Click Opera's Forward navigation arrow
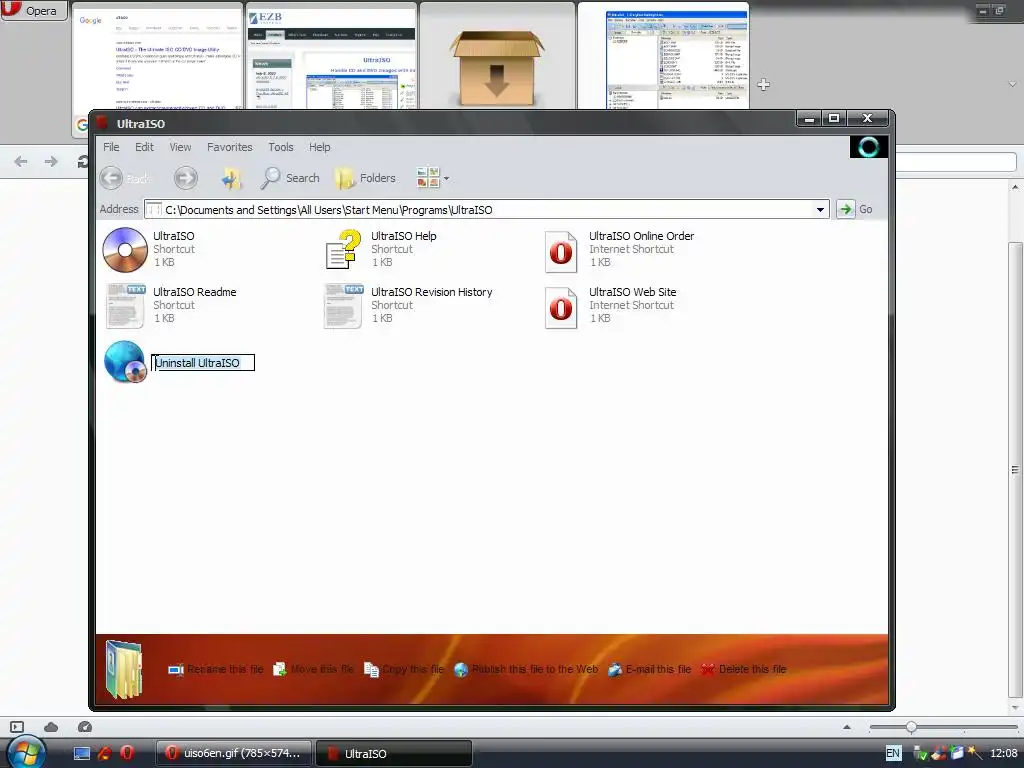The height and width of the screenshot is (768, 1024). click(51, 161)
